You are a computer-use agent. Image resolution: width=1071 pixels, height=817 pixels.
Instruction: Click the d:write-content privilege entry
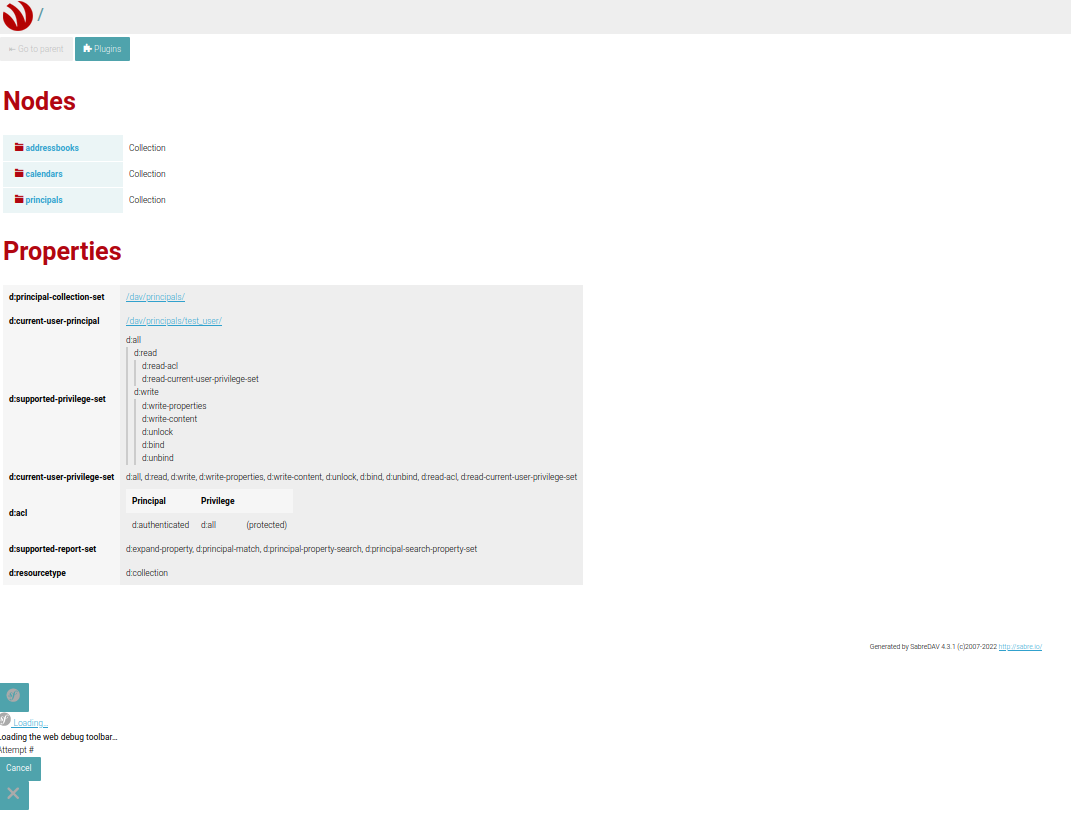169,419
